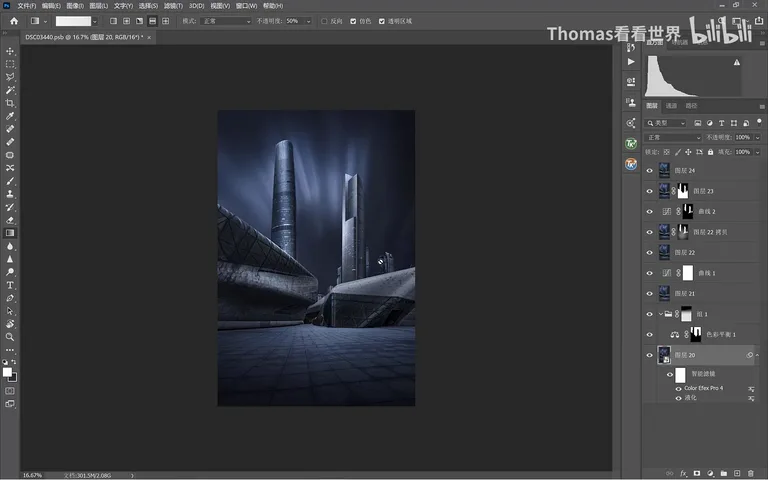Open the 窗口(W) menu
This screenshot has height=480, width=768.
[x=246, y=6]
